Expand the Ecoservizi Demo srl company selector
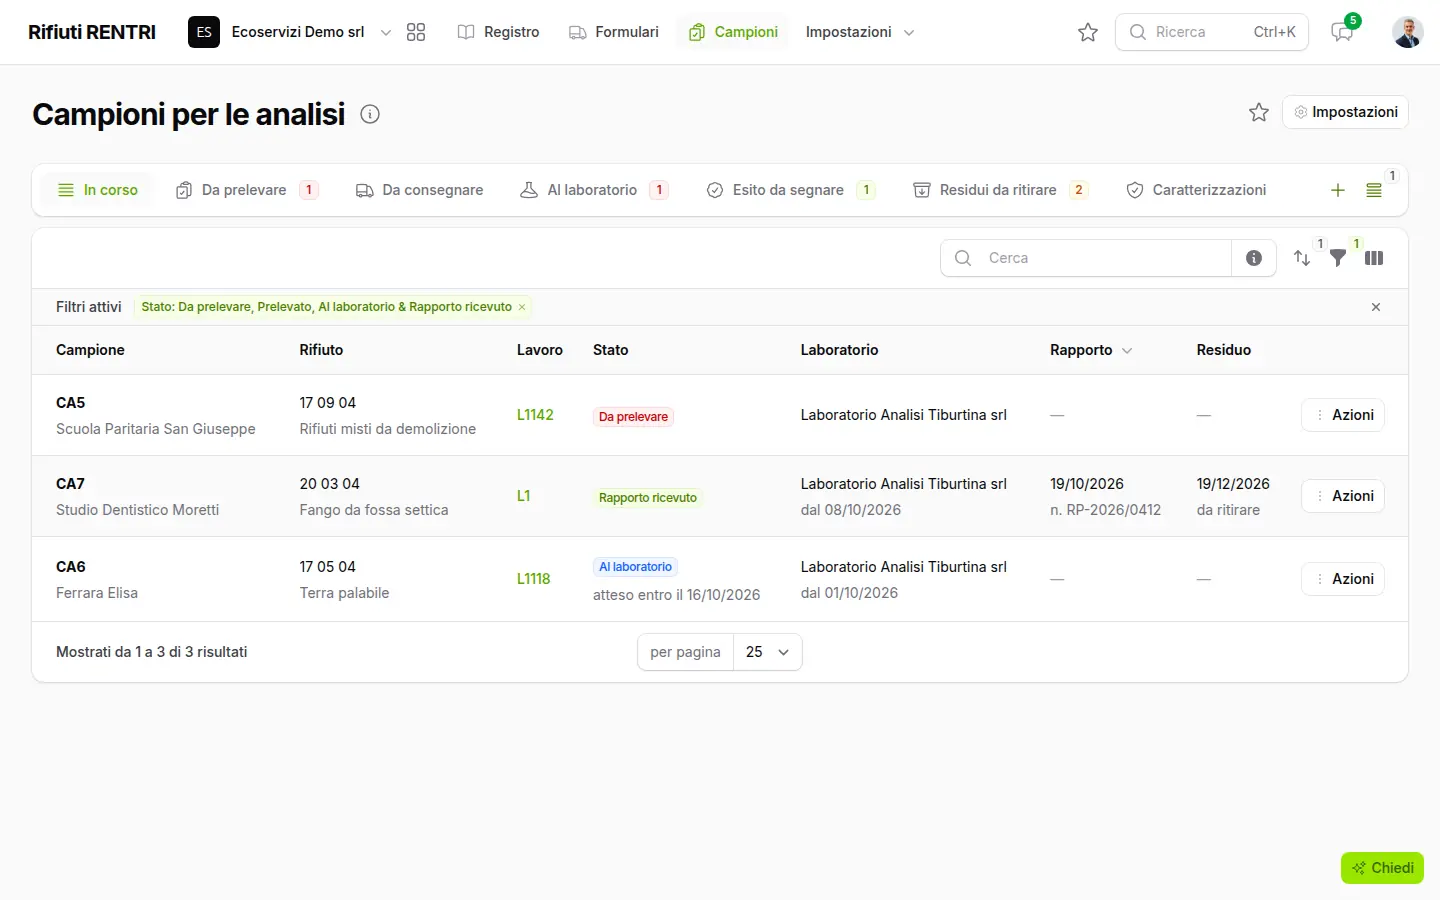This screenshot has height=900, width=1440. 290,32
